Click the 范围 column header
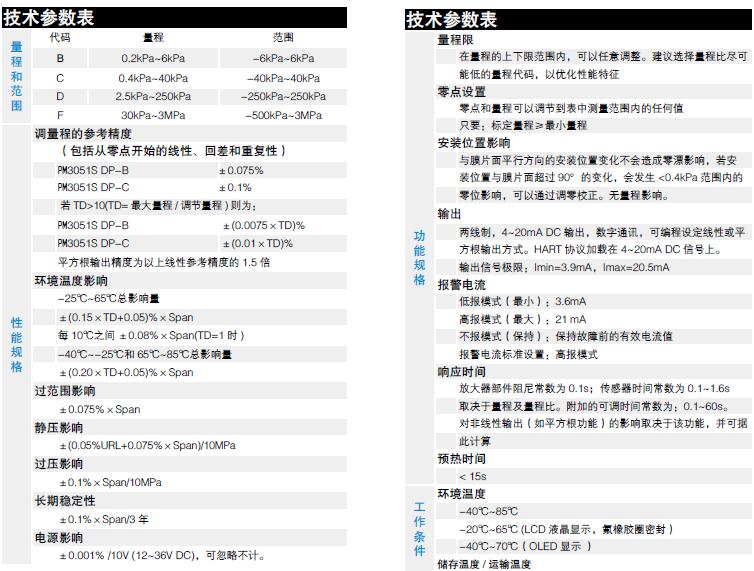The width and height of the screenshot is (754, 571). 283,37
